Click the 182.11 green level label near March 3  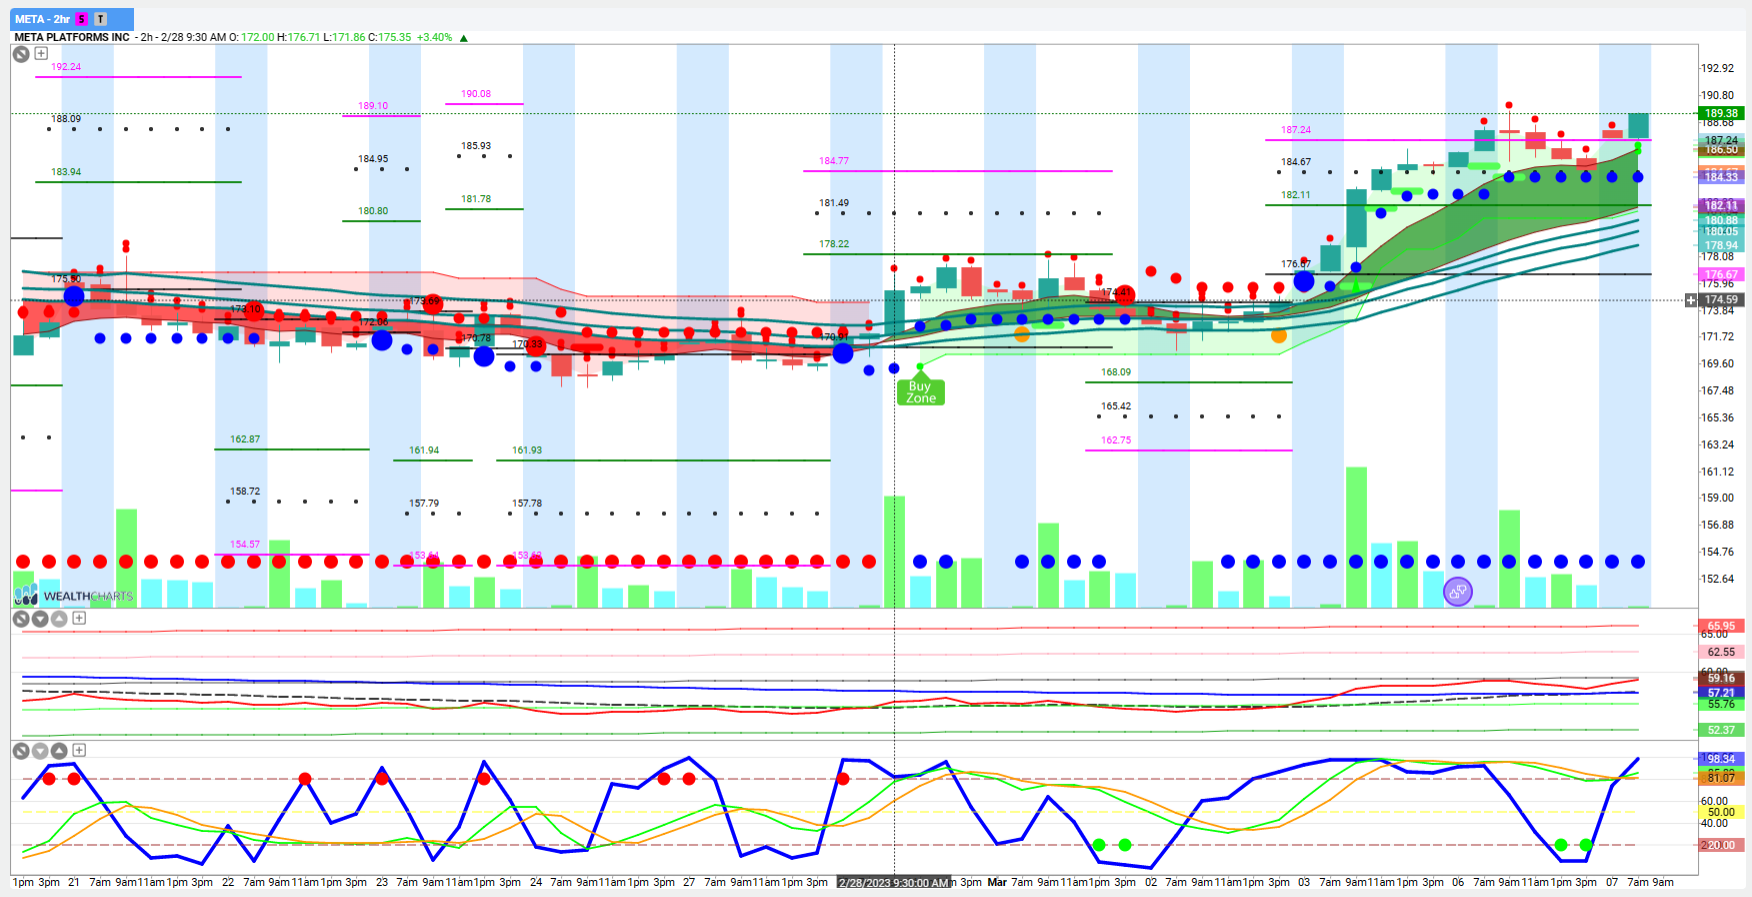[x=1296, y=195]
